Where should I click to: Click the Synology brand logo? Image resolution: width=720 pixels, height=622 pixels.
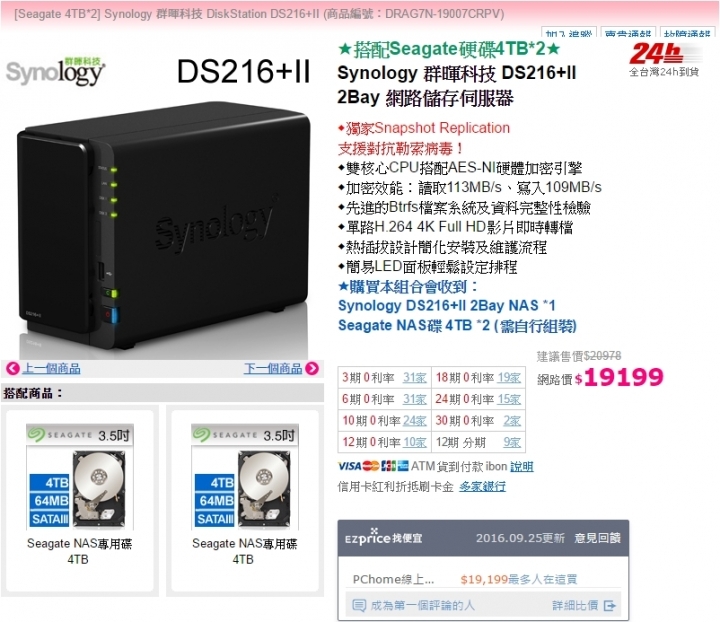click(56, 72)
